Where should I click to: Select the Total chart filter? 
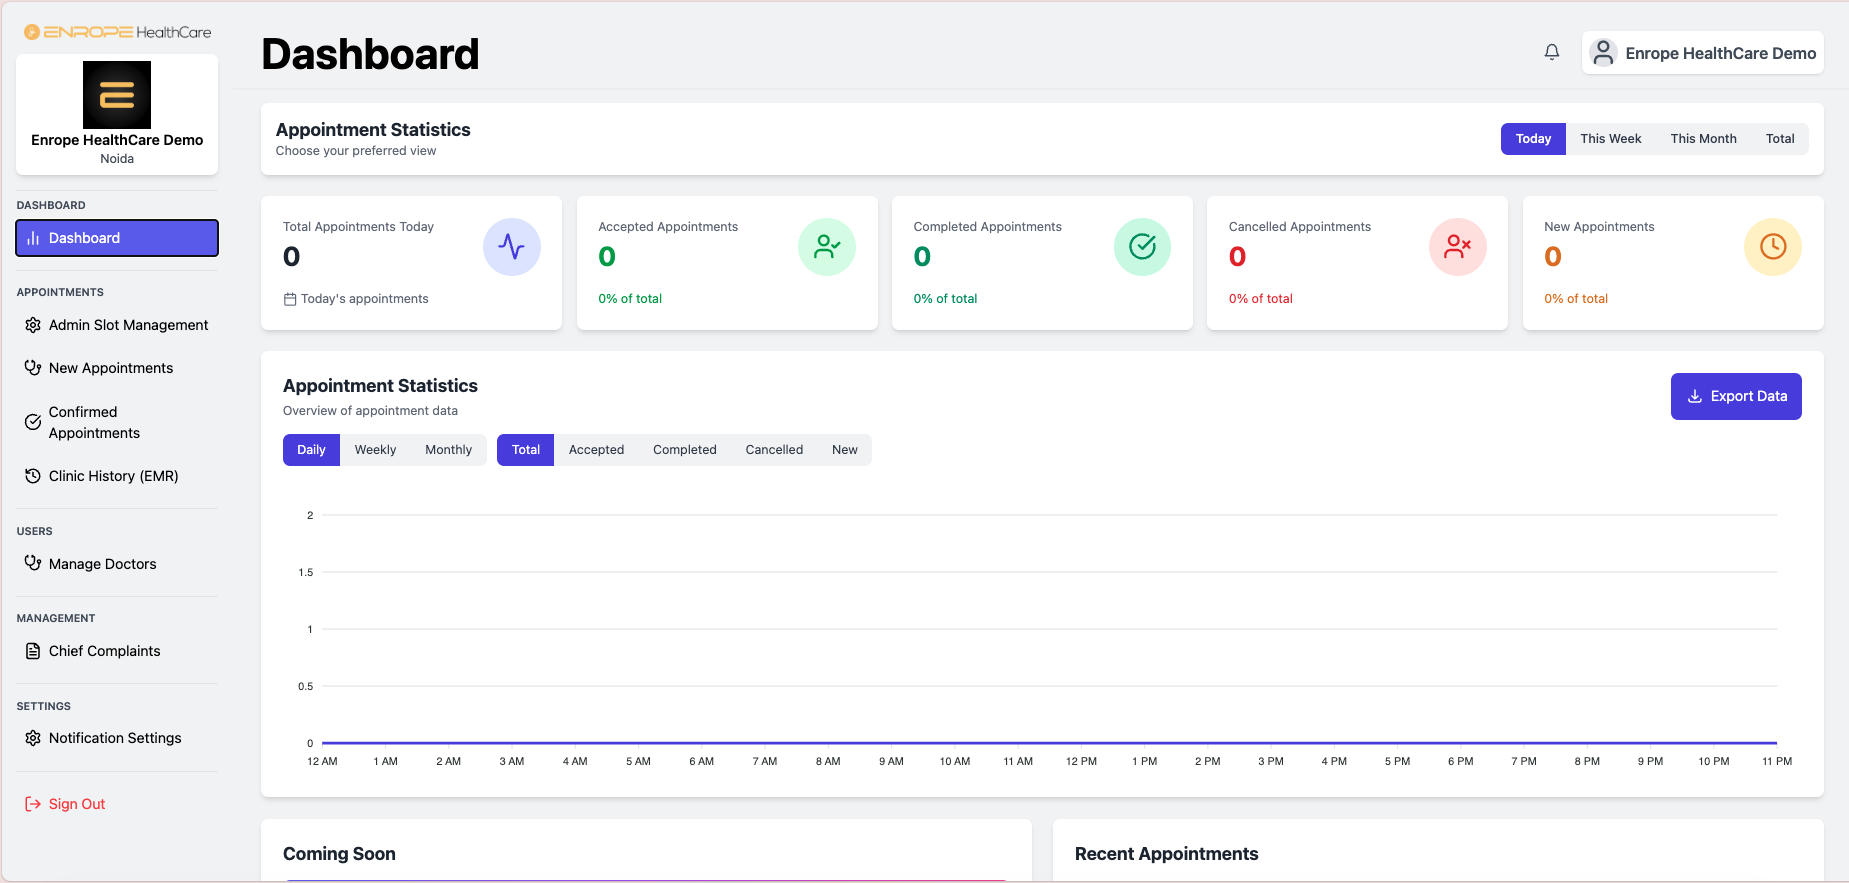click(x=526, y=450)
